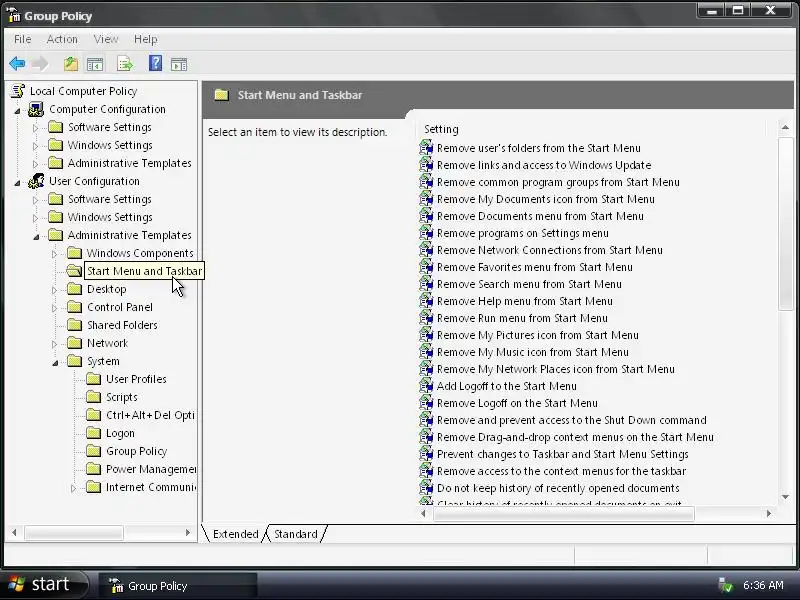800x600 pixels.
Task: Click the User Configuration icon
Action: point(36,181)
